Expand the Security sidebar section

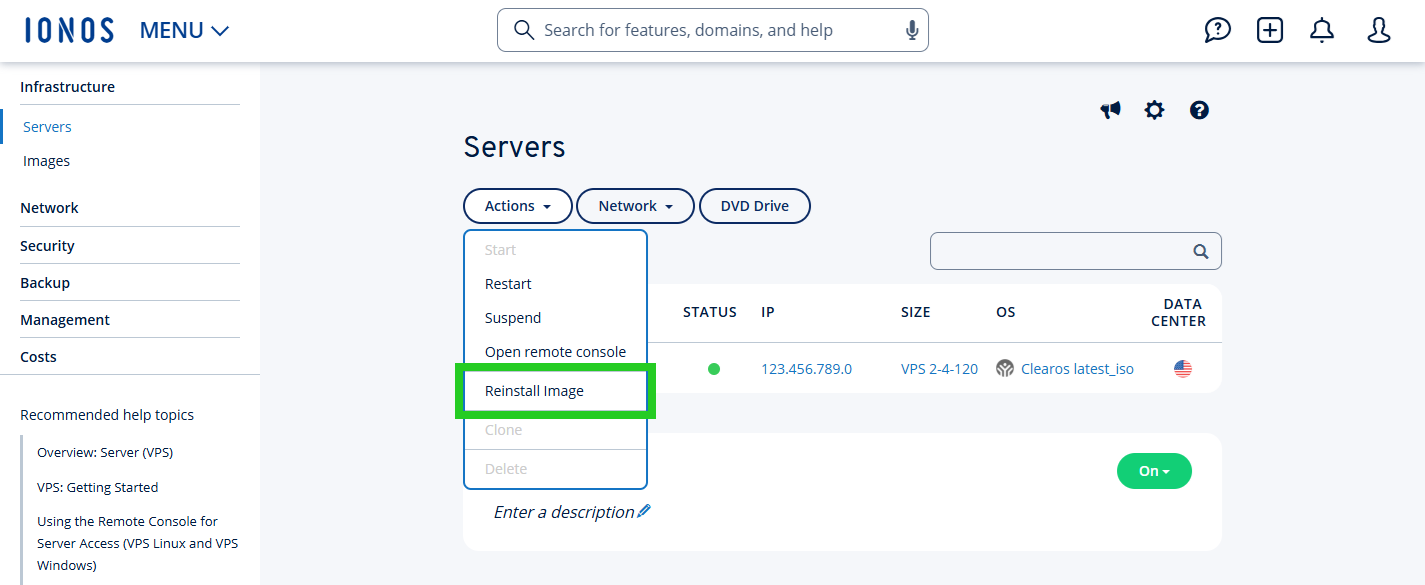(x=47, y=246)
